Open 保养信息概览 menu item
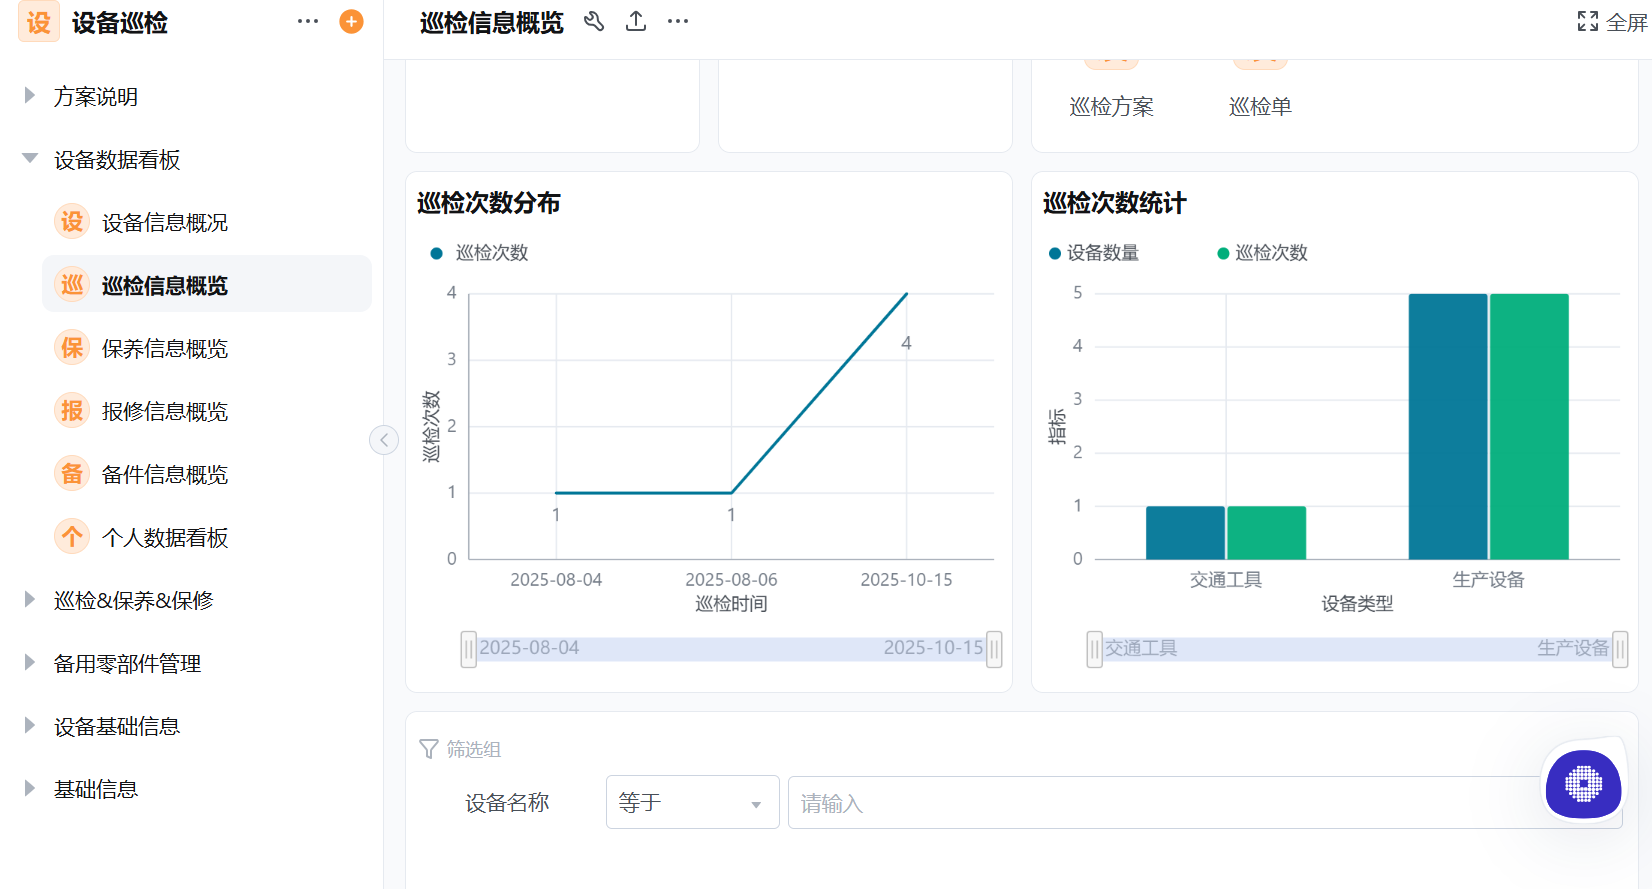The width and height of the screenshot is (1652, 889). pos(207,348)
